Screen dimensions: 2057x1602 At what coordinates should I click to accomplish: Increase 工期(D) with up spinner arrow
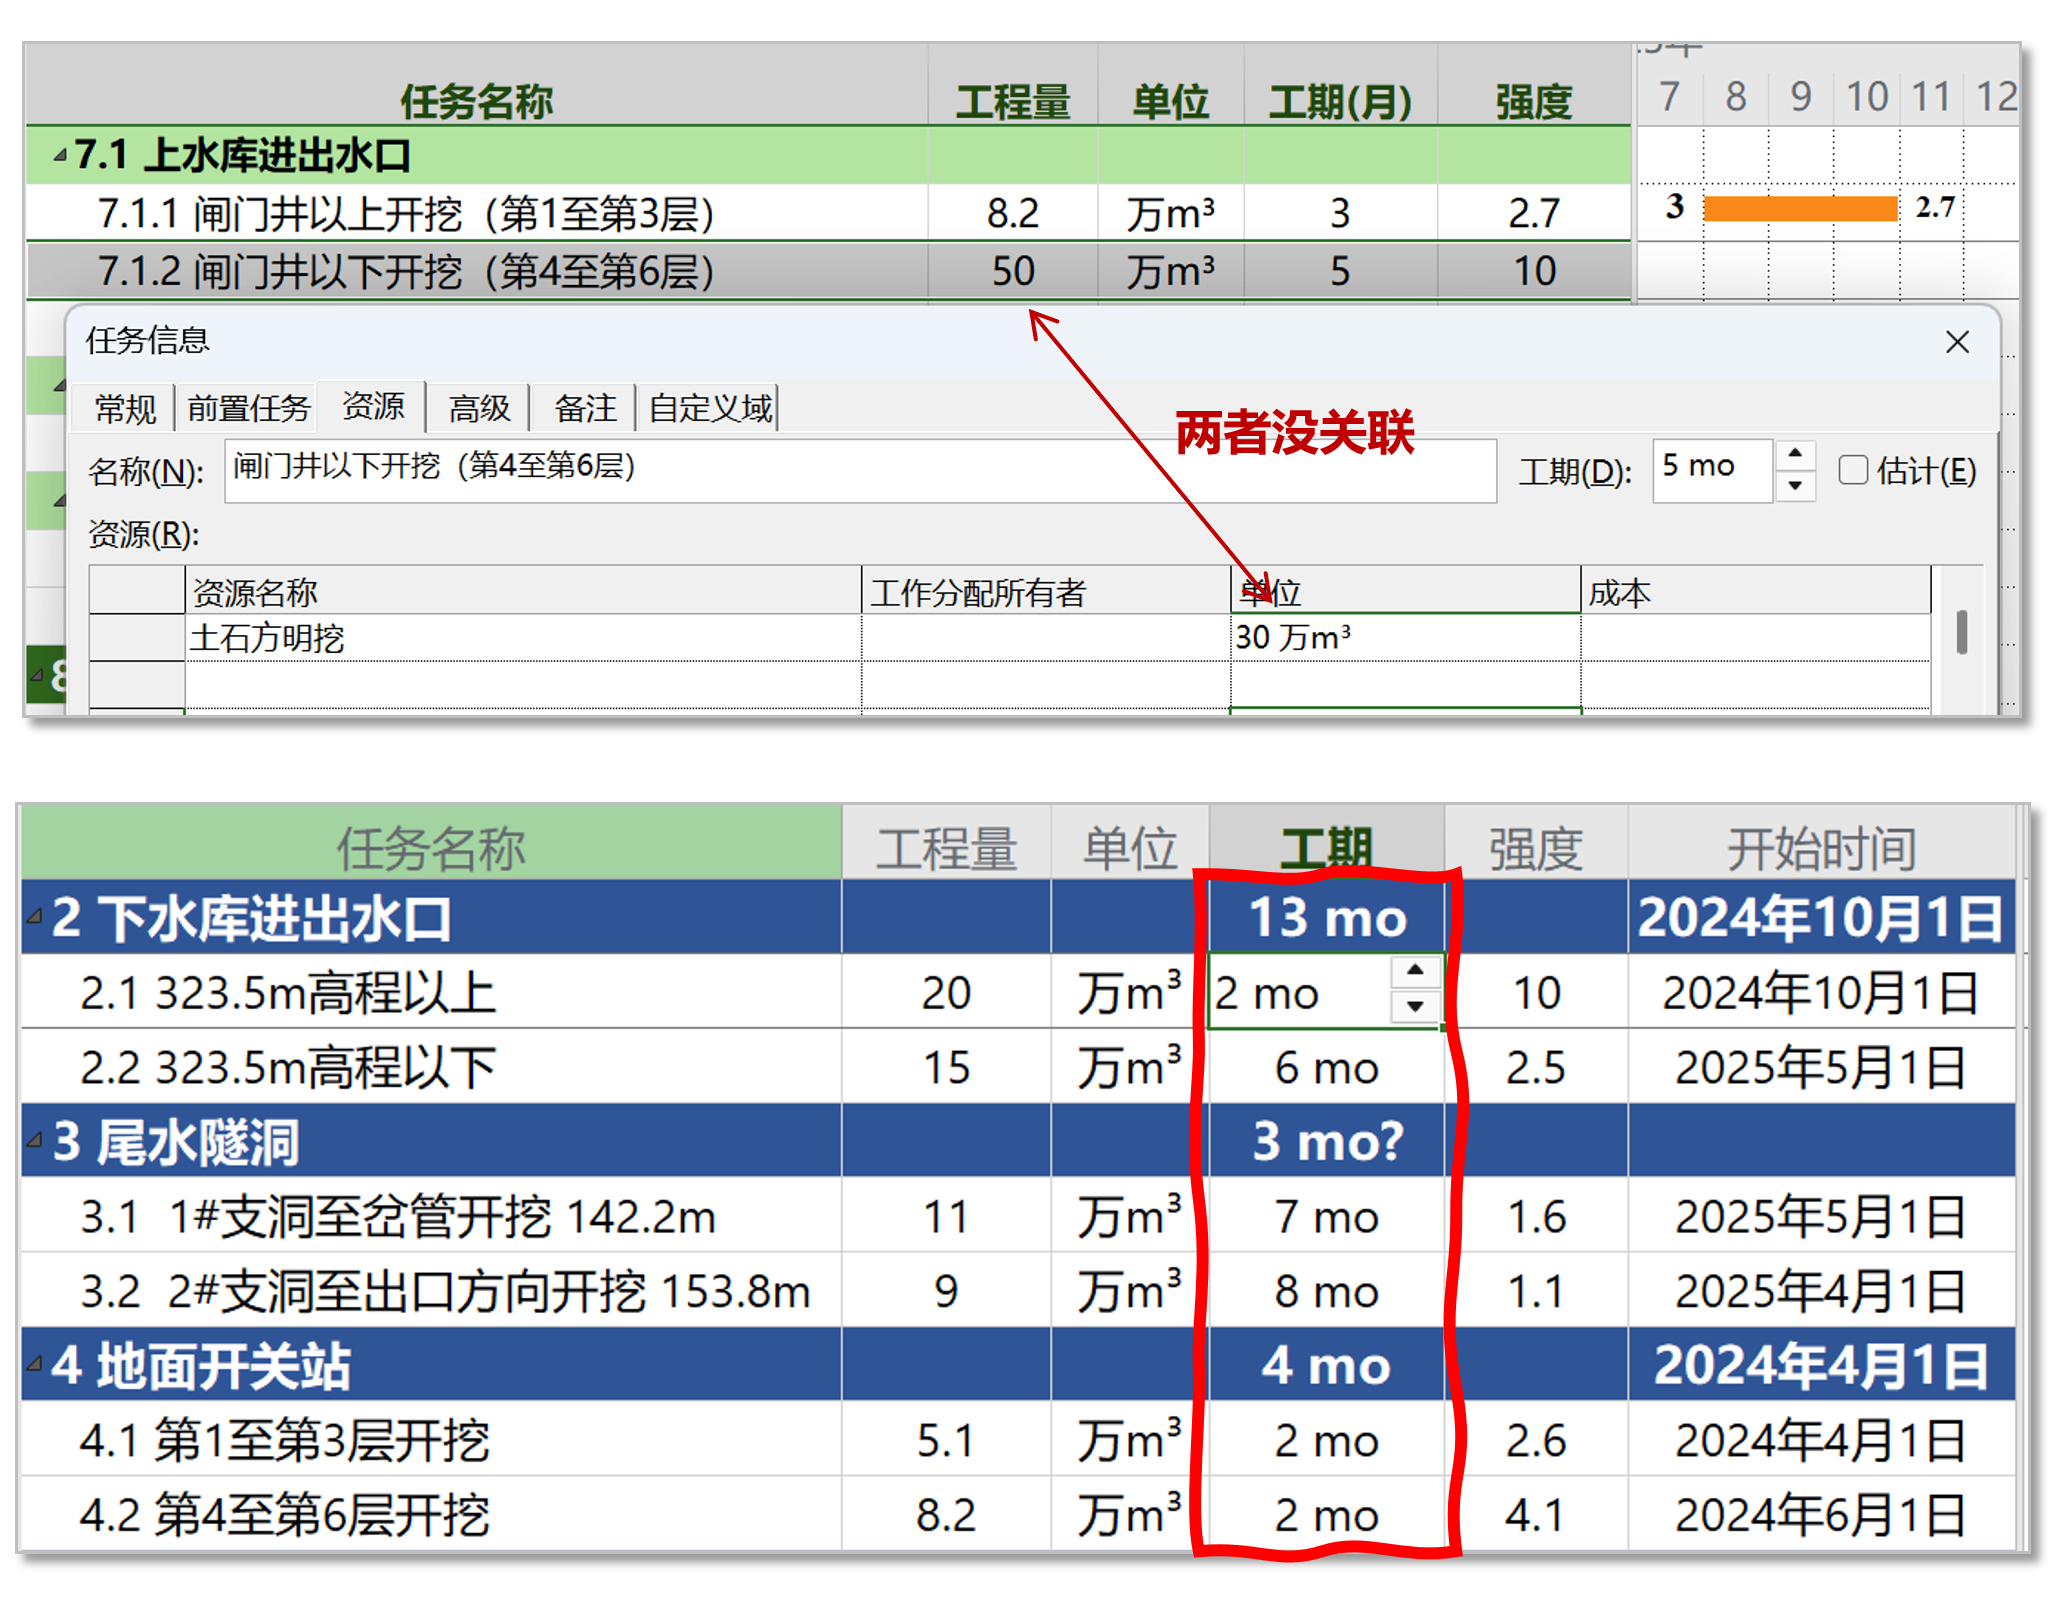pos(1795,454)
